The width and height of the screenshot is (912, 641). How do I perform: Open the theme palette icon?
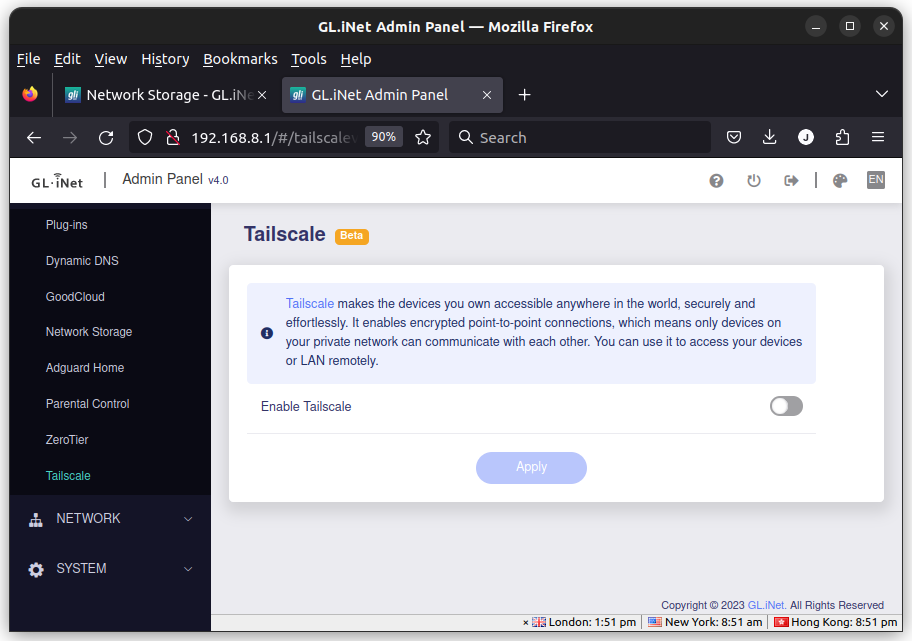pyautogui.click(x=840, y=181)
